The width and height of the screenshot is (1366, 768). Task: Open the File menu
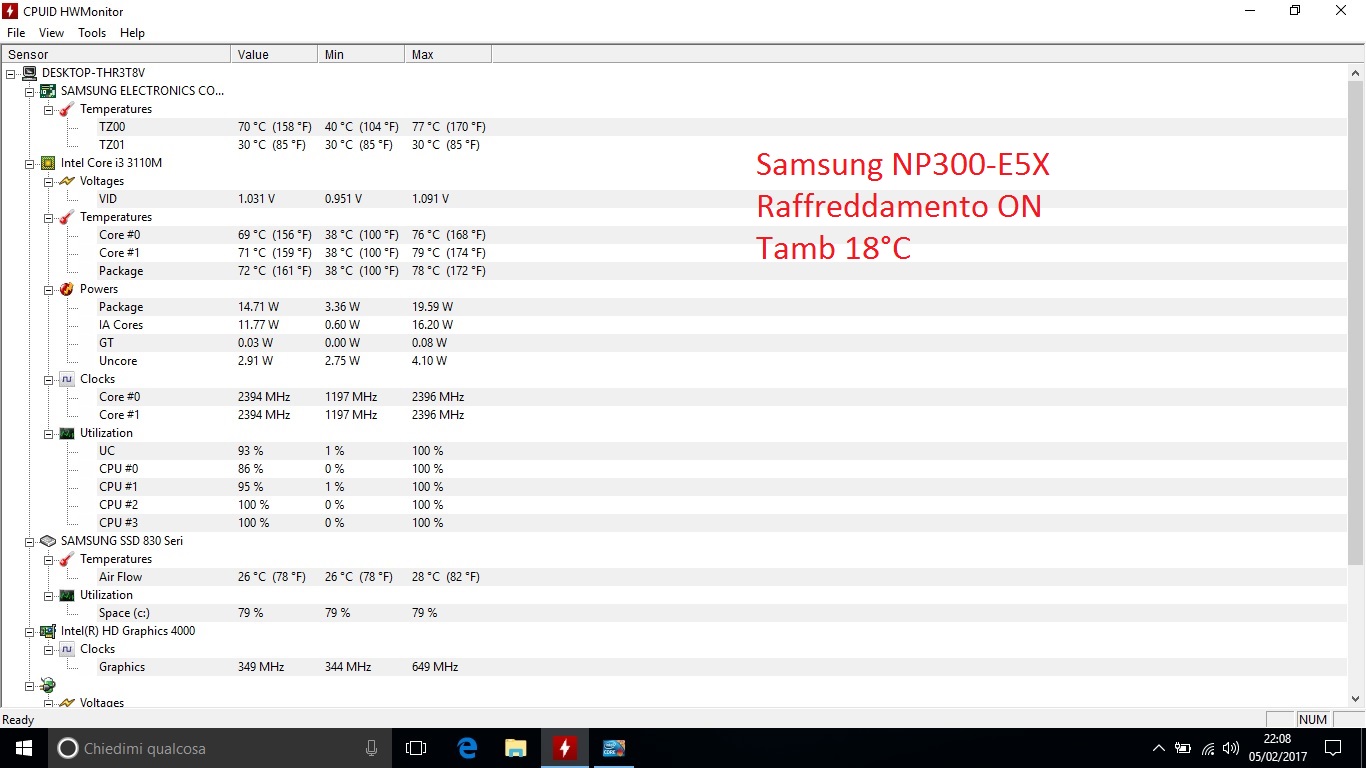tap(16, 33)
